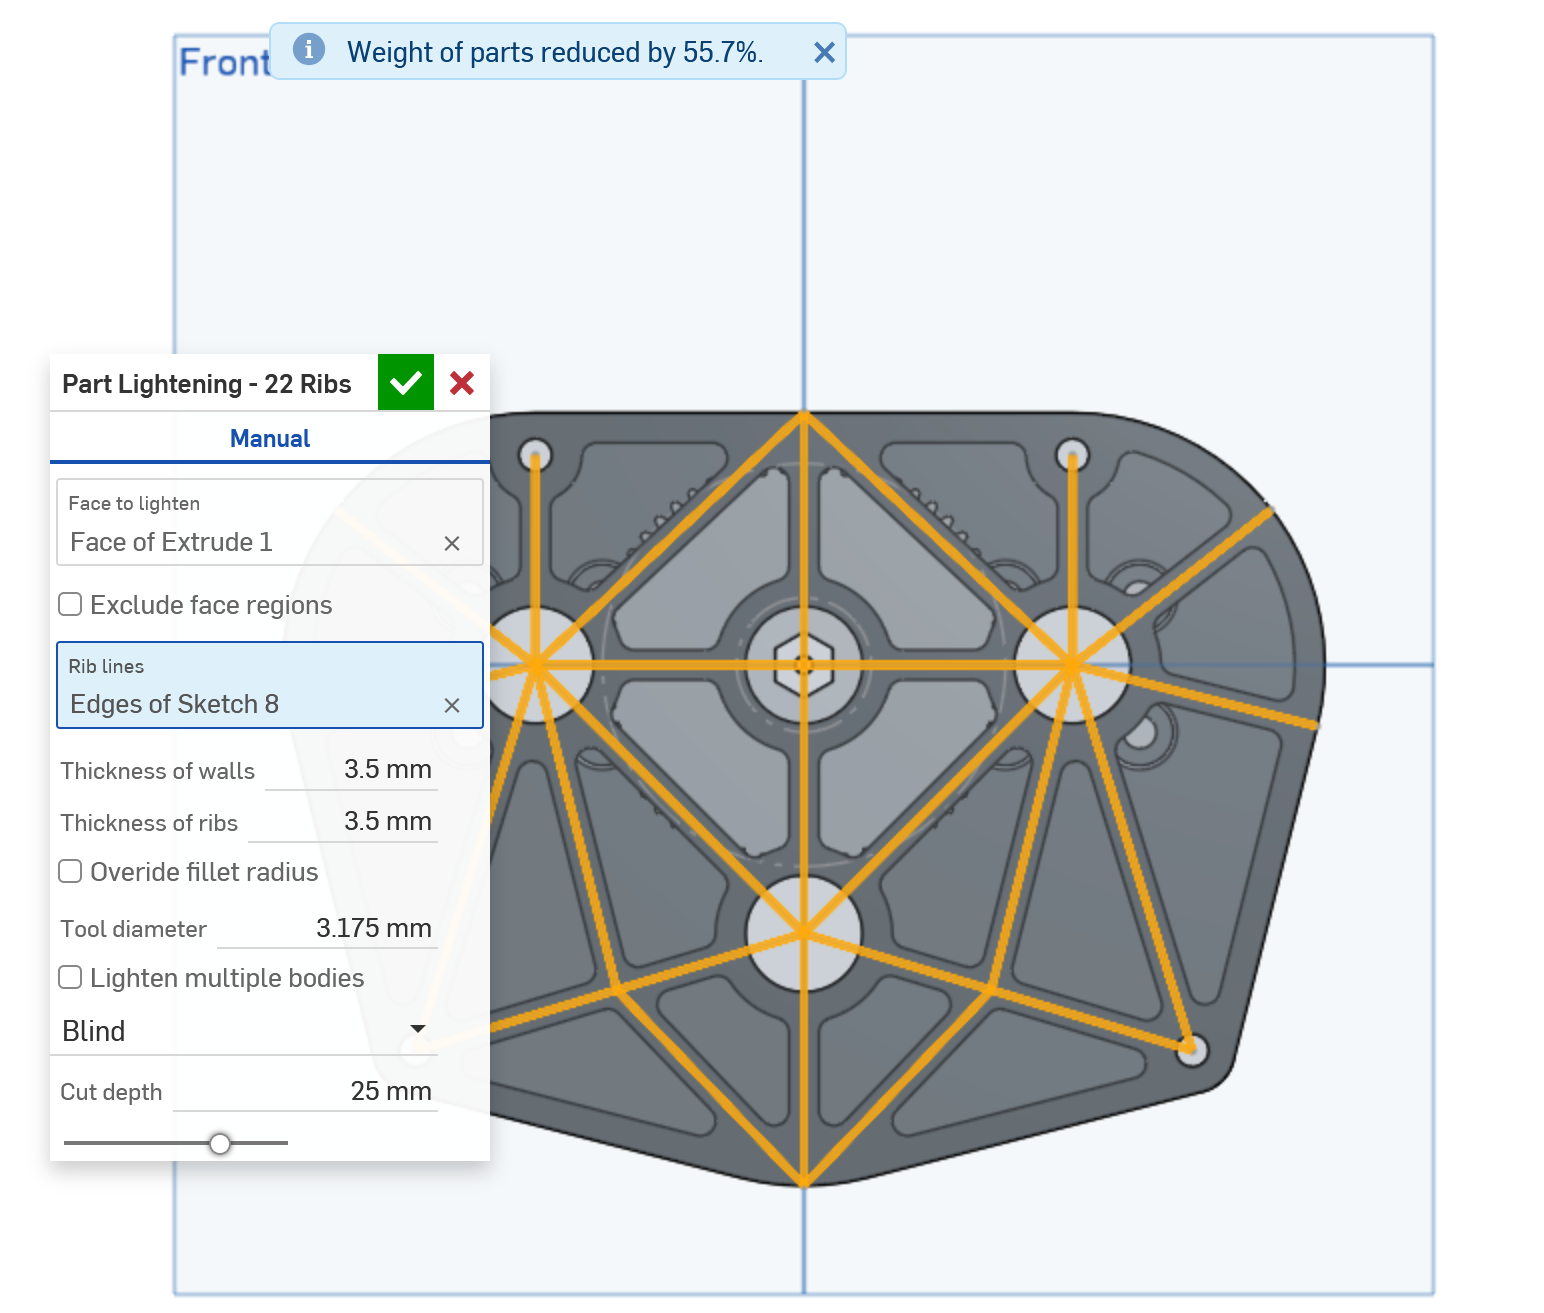1544x1313 pixels.
Task: Dismiss the weight reduction notification
Action: click(824, 53)
